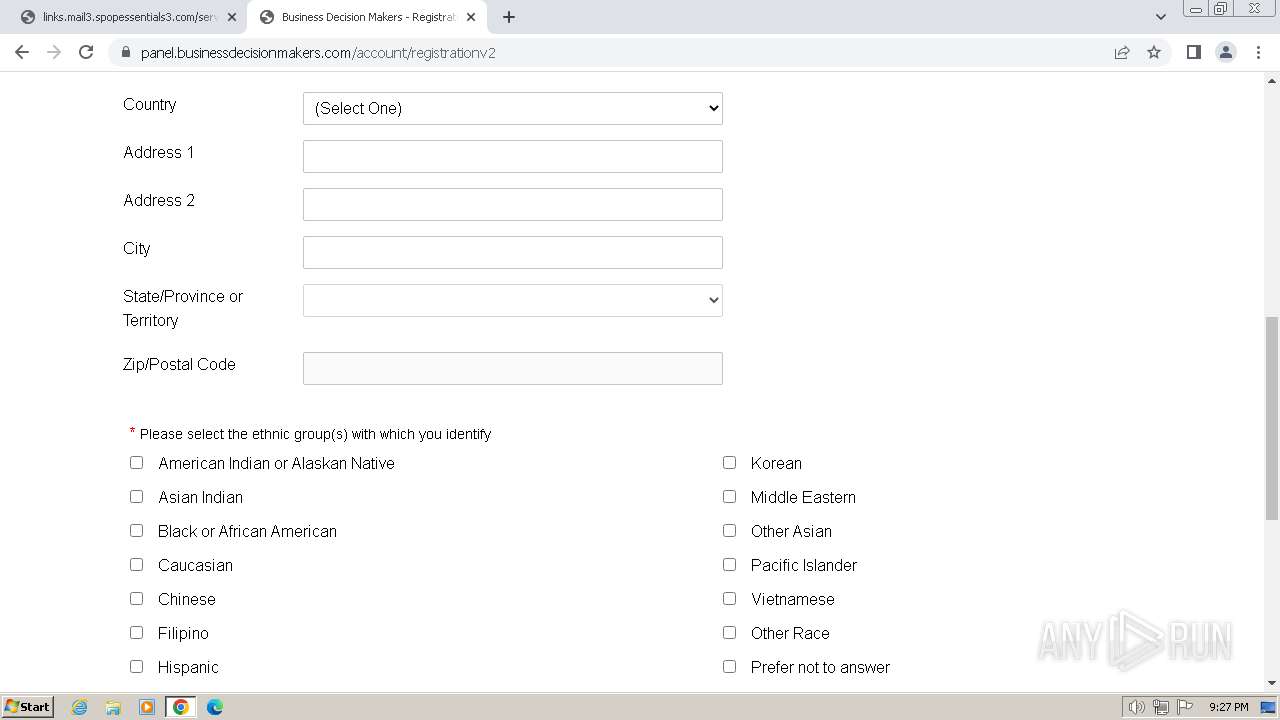View site security lock info

[126, 52]
